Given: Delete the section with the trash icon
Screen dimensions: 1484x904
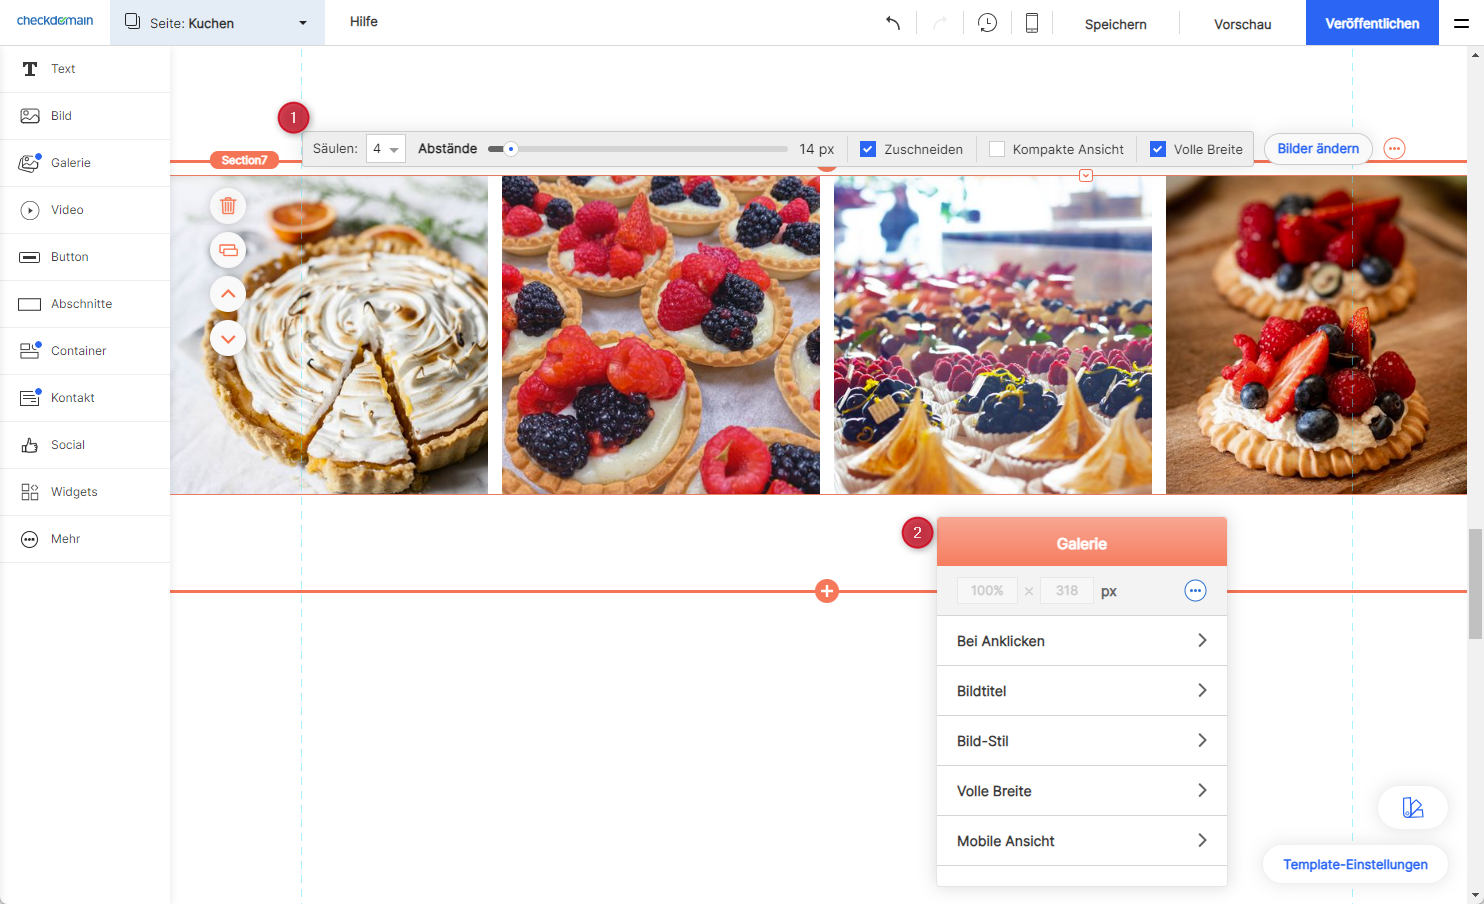Looking at the screenshot, I should point(228,206).
